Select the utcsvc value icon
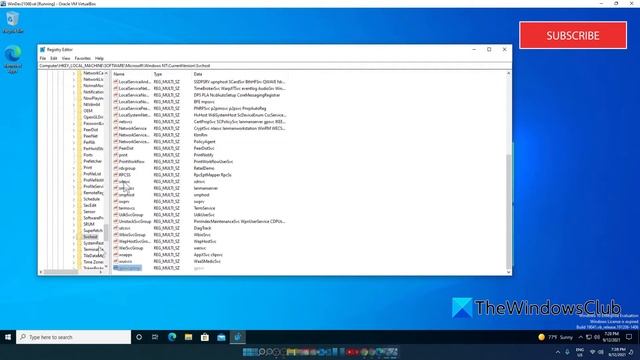Image resolution: width=640 pixels, height=360 pixels. (x=116, y=228)
